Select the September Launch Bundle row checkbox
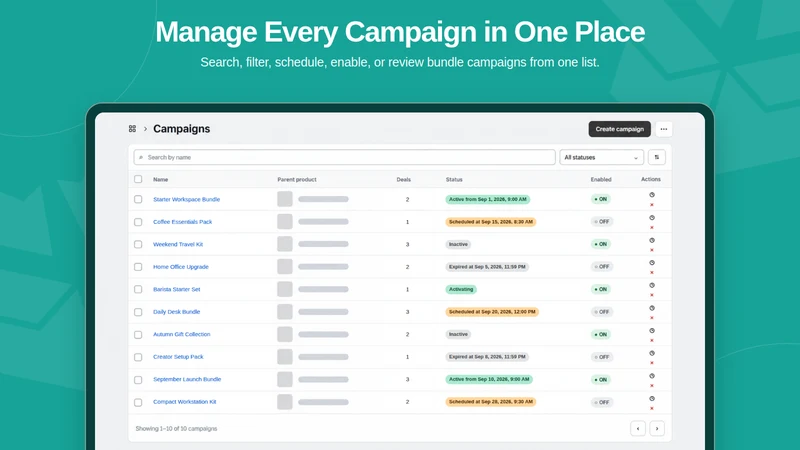Image resolution: width=800 pixels, height=450 pixels. click(138, 380)
